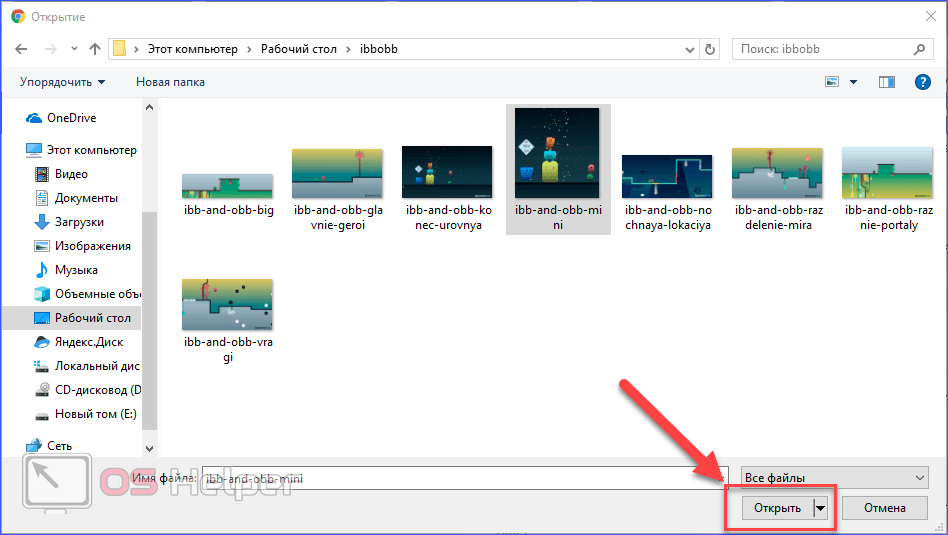Open Загрузки folder in sidebar
This screenshot has height=535, width=948.
(x=79, y=222)
